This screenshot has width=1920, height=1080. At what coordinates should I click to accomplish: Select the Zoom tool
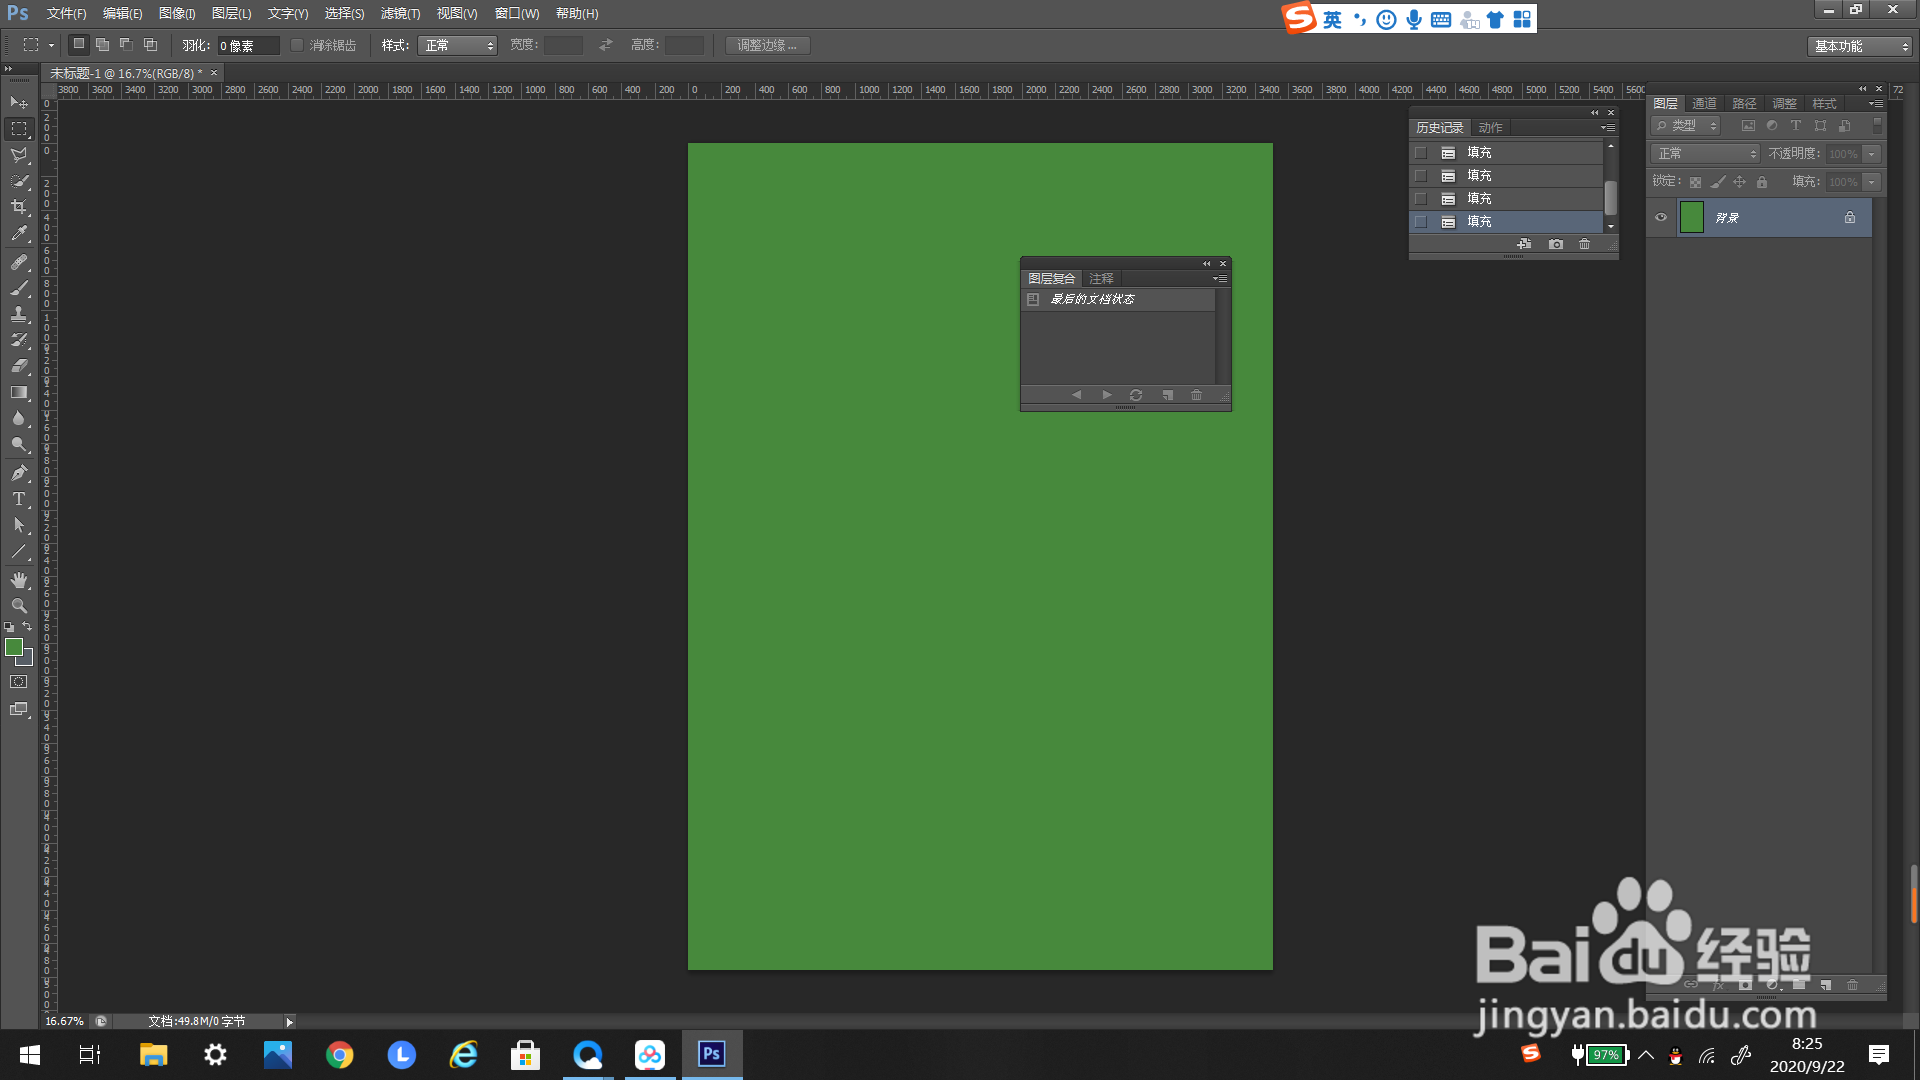pos(19,606)
